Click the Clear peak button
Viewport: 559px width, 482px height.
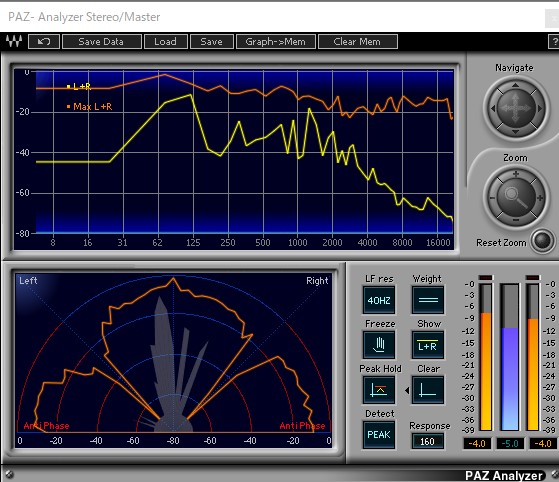428,390
